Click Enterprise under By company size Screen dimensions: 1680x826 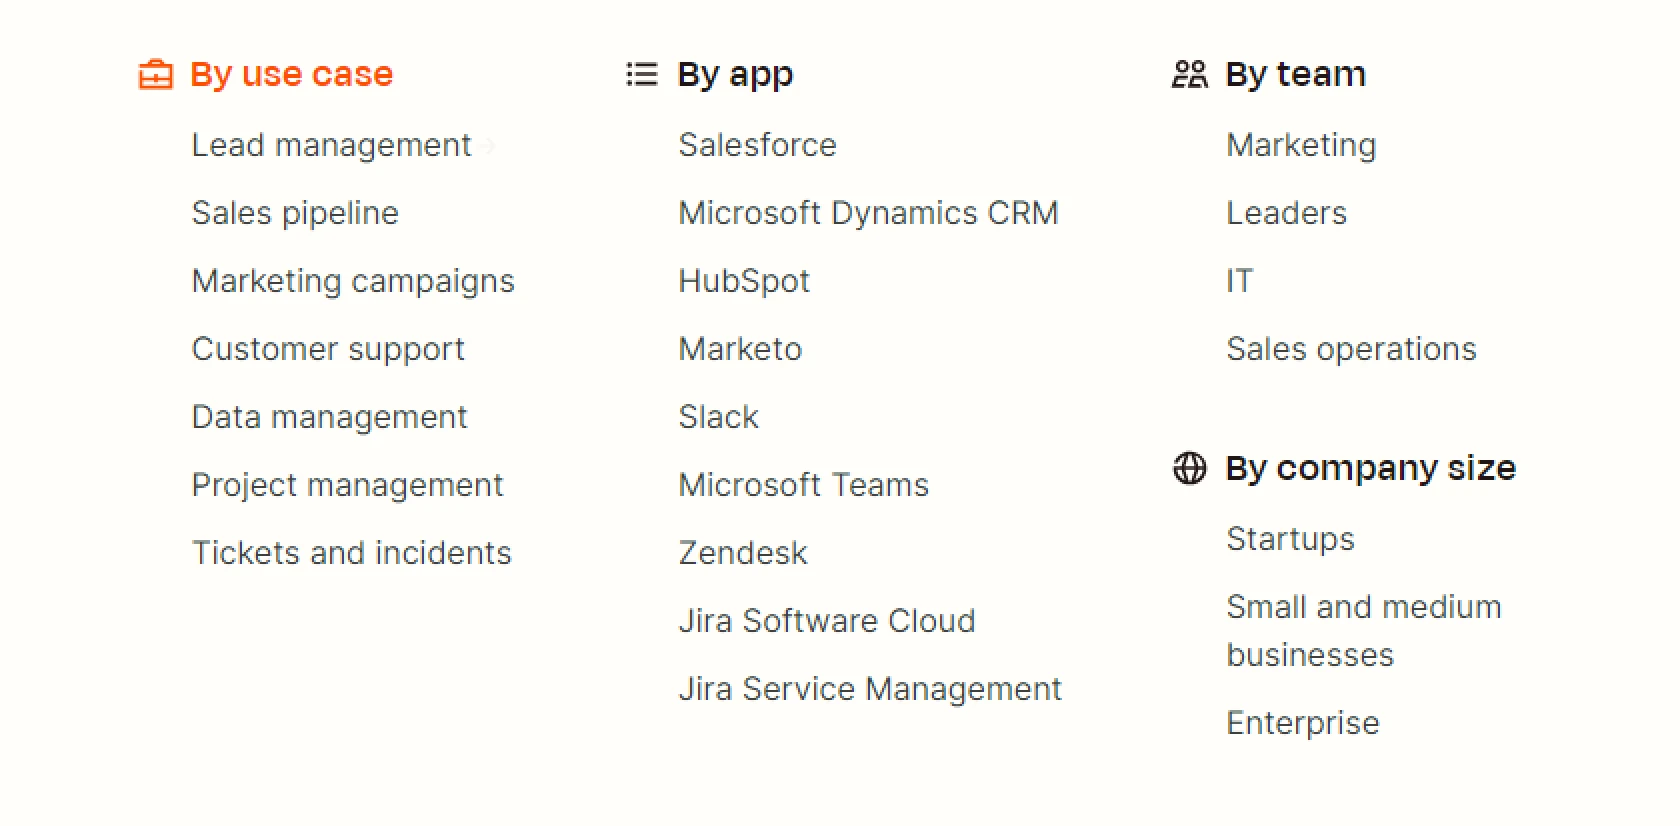1302,723
